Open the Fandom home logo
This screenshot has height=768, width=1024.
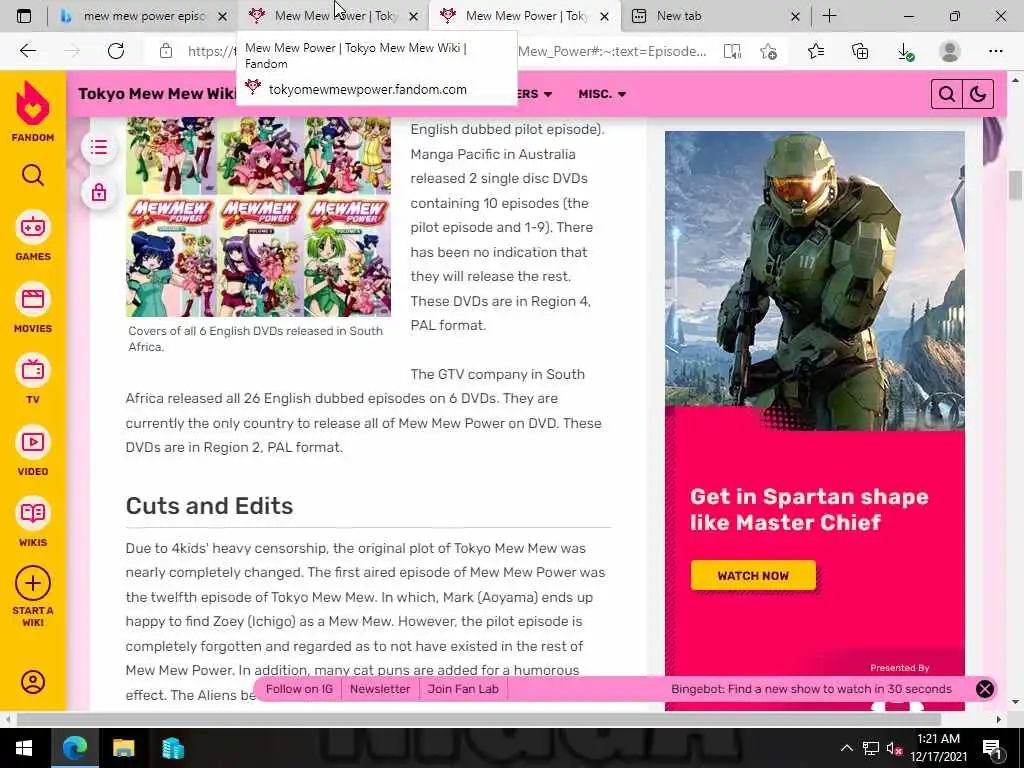click(x=33, y=111)
